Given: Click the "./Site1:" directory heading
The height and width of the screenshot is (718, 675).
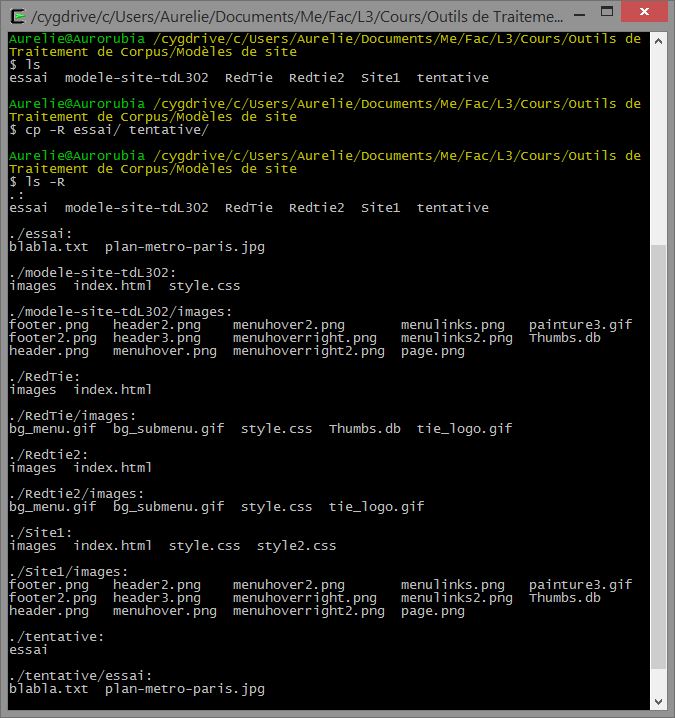Looking at the screenshot, I should 41,533.
